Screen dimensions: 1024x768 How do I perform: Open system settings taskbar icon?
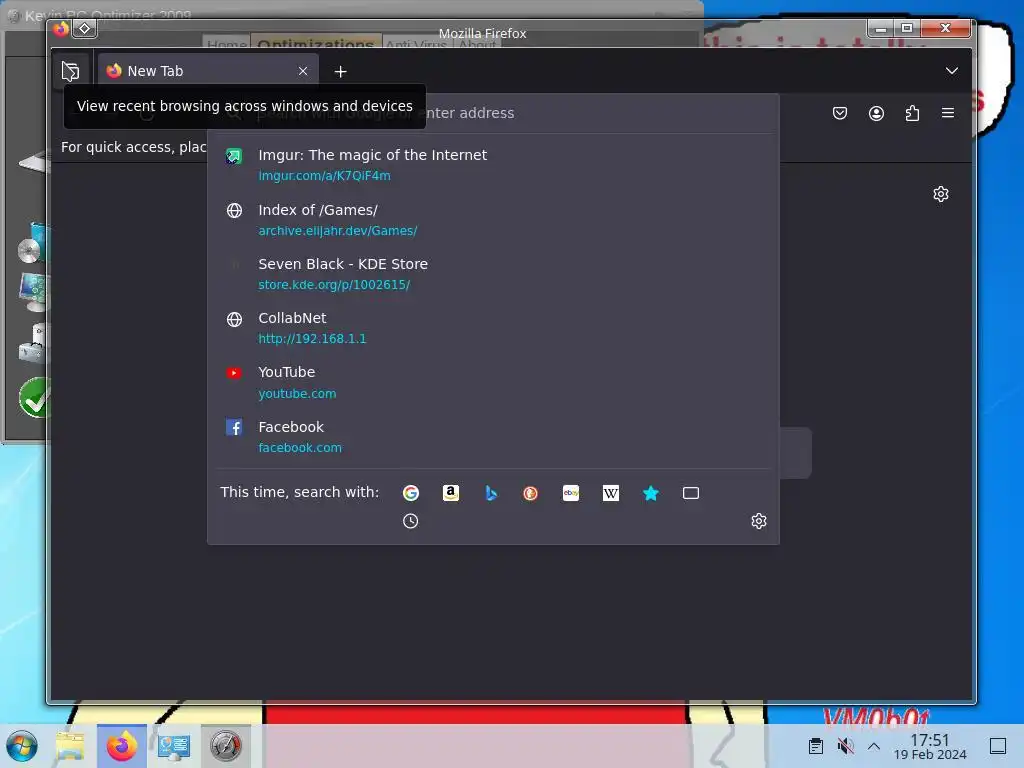point(174,746)
